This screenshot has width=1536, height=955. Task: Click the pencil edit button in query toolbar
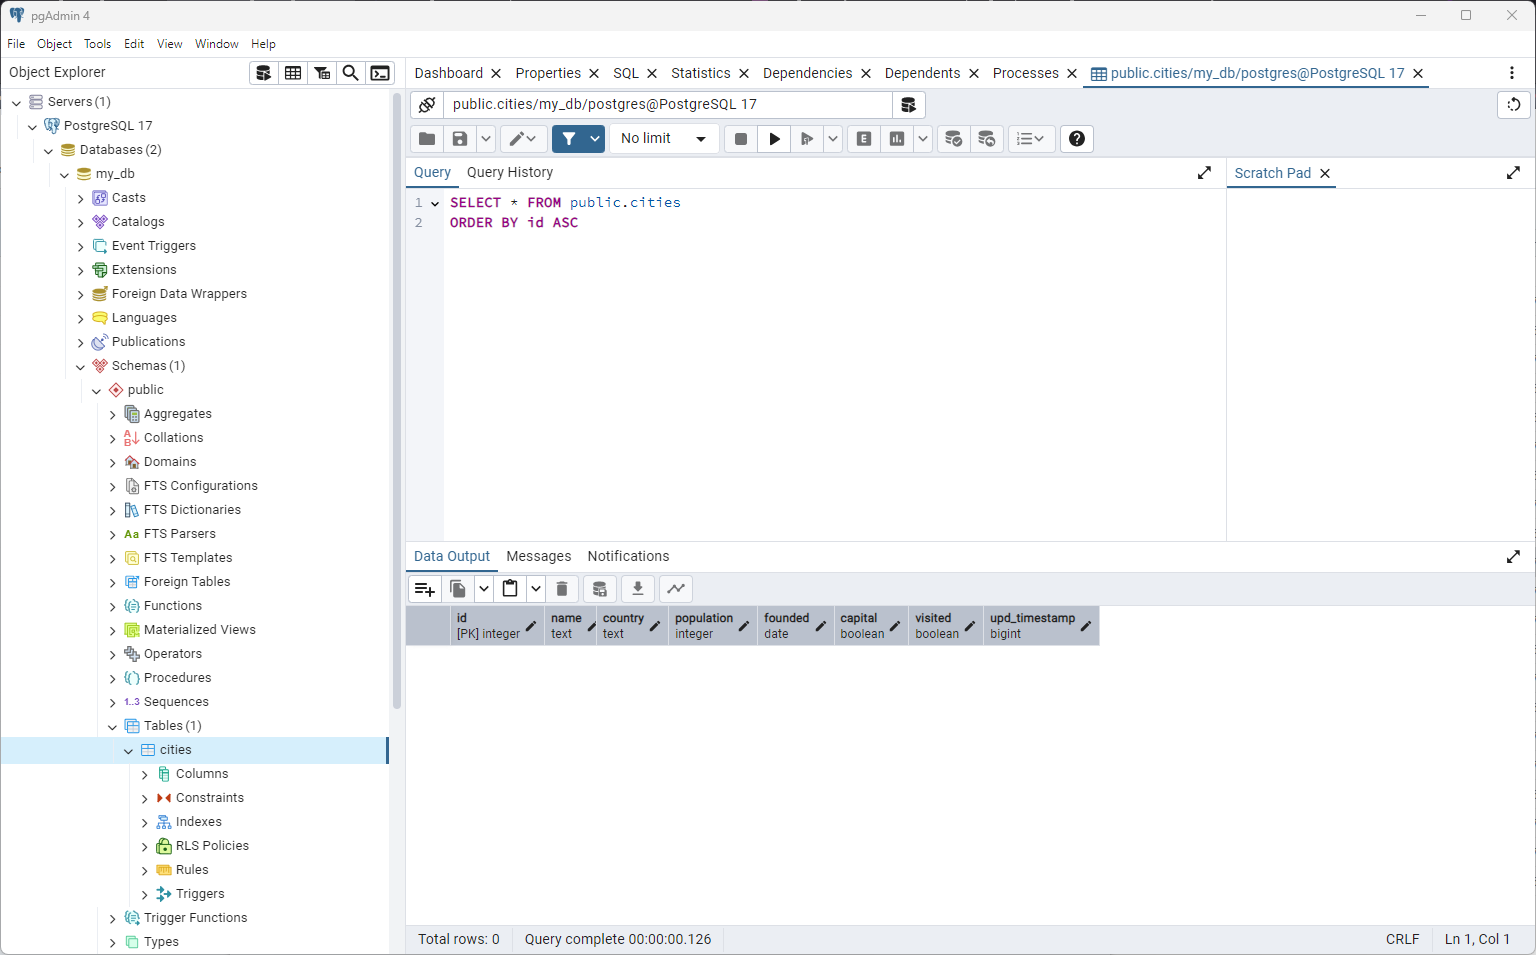pyautogui.click(x=523, y=139)
